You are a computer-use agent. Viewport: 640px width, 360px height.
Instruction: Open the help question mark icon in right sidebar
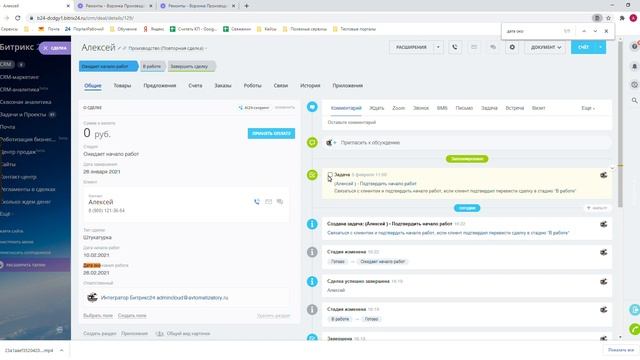click(x=634, y=47)
